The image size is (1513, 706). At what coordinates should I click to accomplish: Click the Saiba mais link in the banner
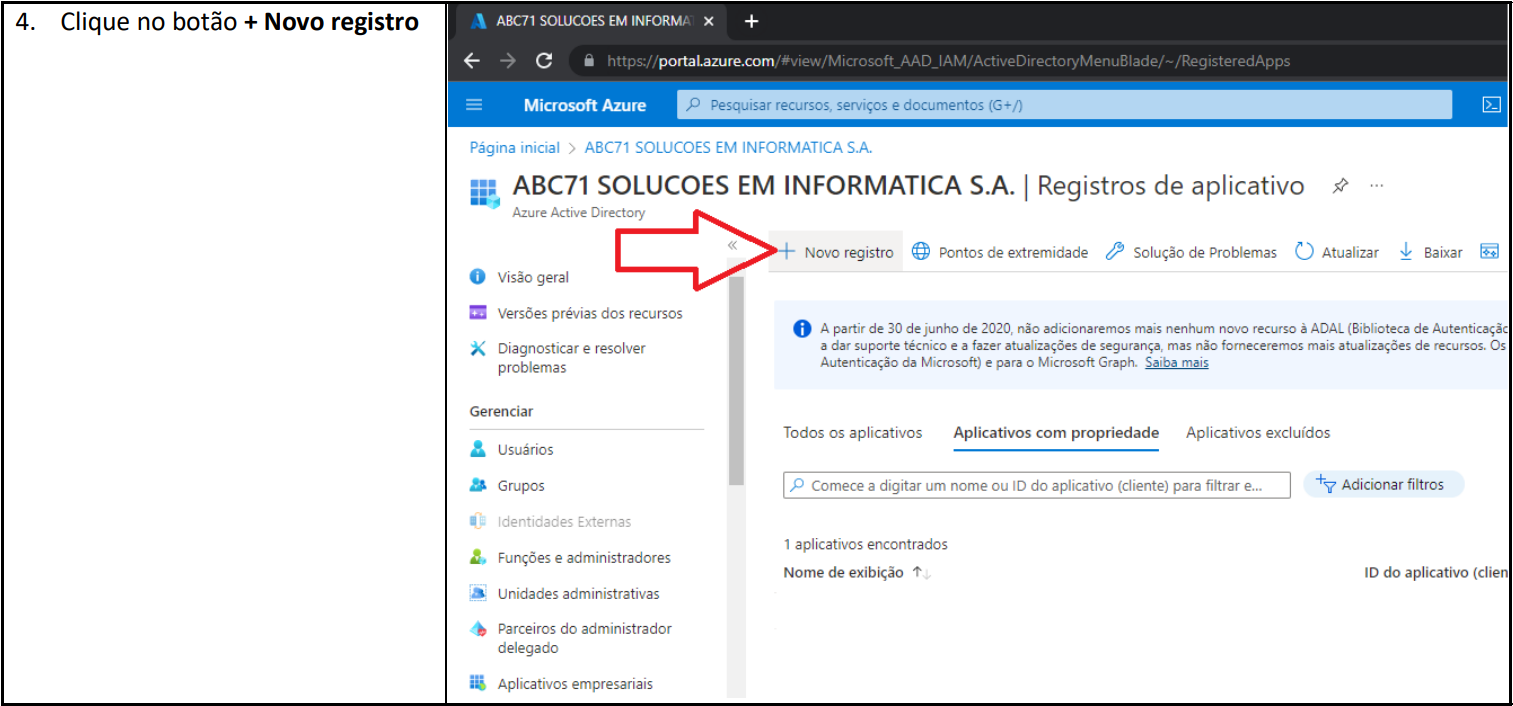1177,363
